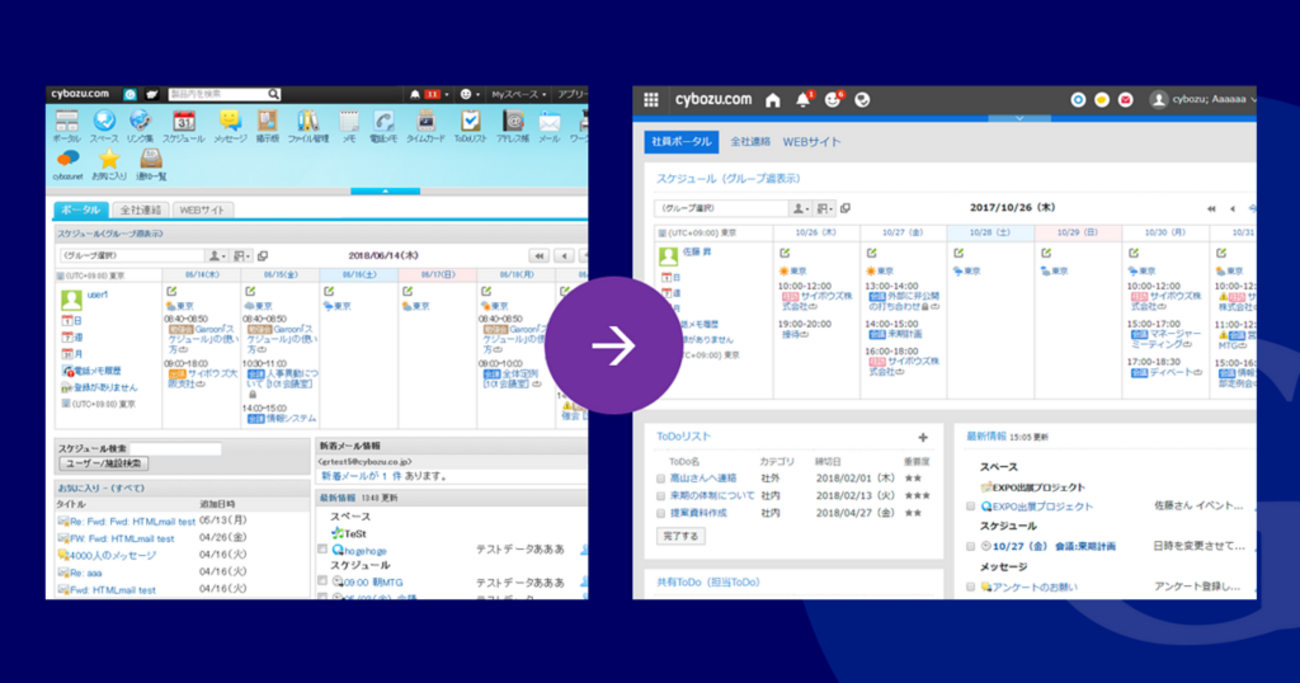This screenshot has height=683, width=1300.
Task: Check the アンケートのお願い notification checkbox
Action: [971, 587]
